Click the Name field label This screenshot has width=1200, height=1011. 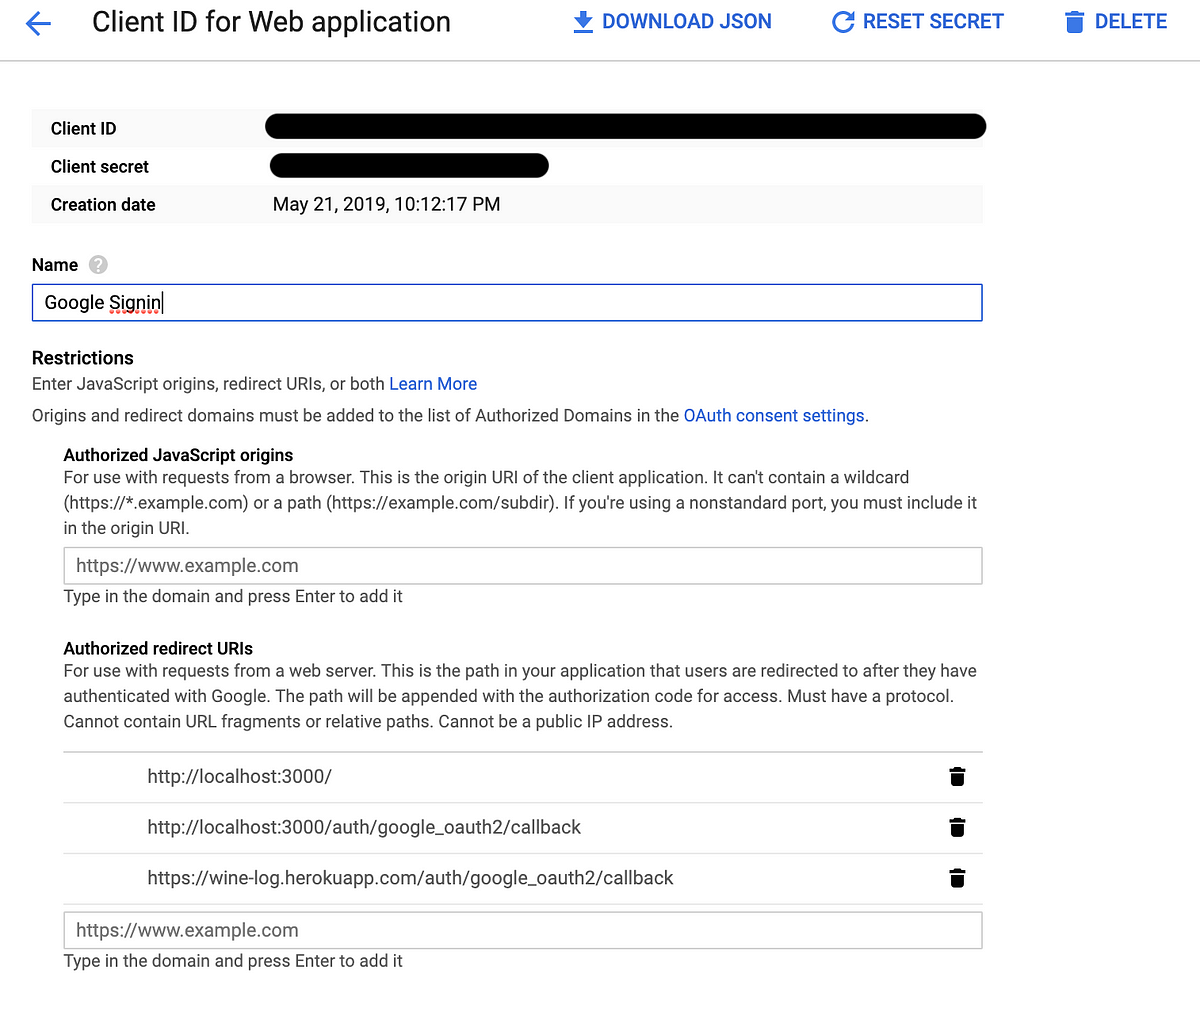tap(55, 265)
